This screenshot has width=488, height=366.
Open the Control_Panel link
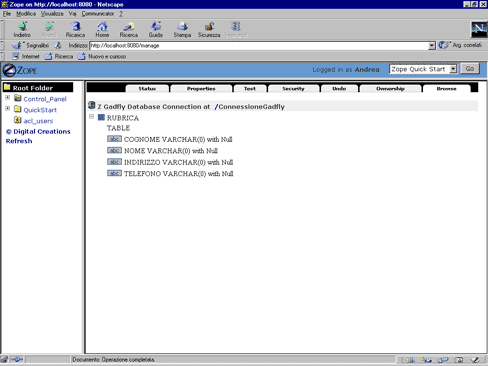45,99
